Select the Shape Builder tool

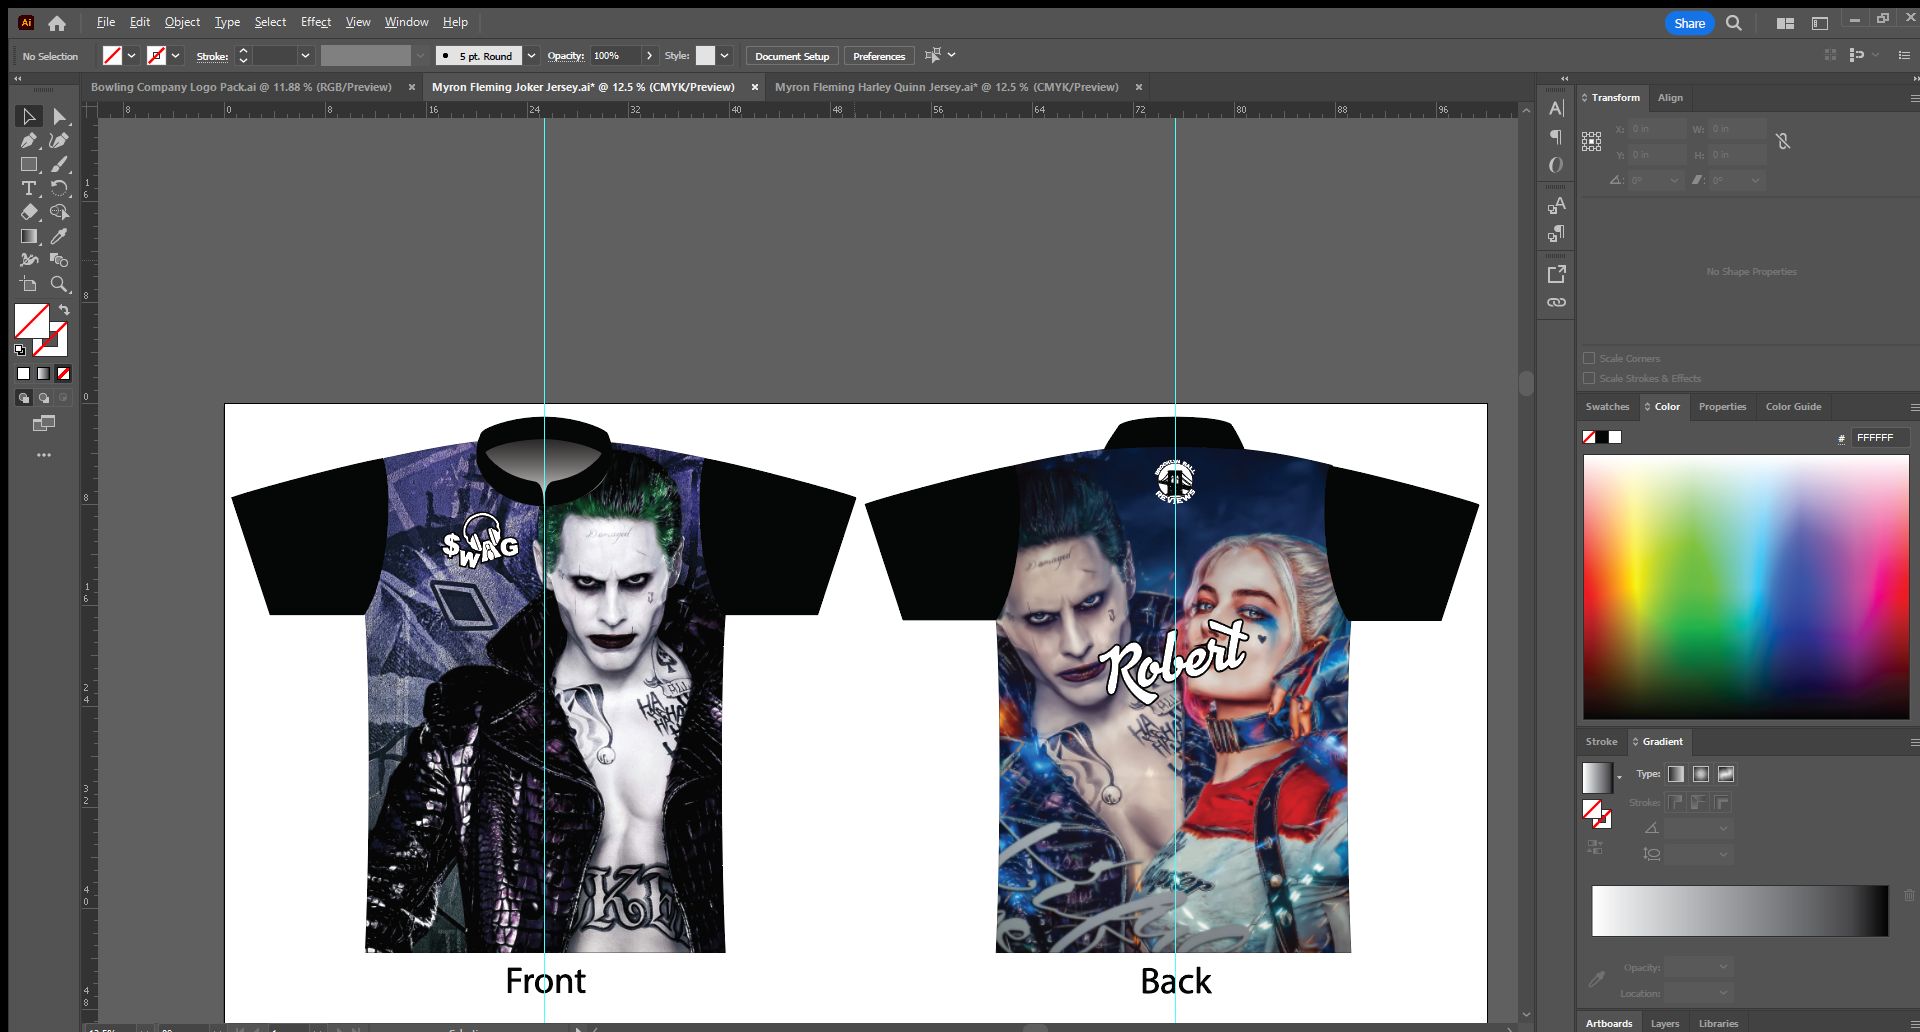tap(59, 212)
